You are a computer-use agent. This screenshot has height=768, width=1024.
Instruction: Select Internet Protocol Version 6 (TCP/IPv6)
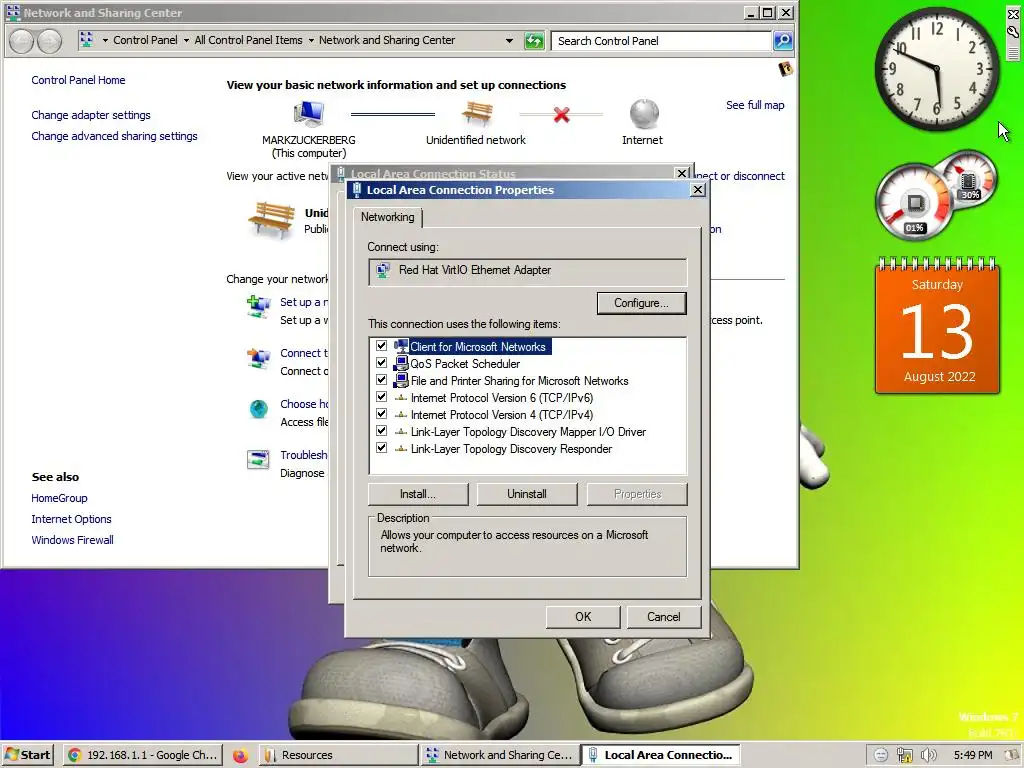click(502, 398)
